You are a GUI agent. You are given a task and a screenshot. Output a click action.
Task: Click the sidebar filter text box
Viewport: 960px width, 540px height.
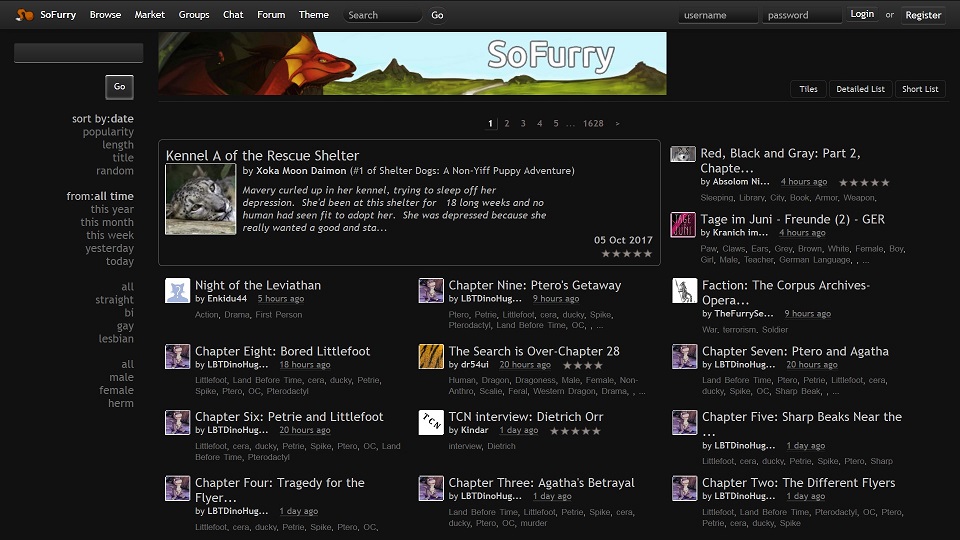pyautogui.click(x=78, y=53)
